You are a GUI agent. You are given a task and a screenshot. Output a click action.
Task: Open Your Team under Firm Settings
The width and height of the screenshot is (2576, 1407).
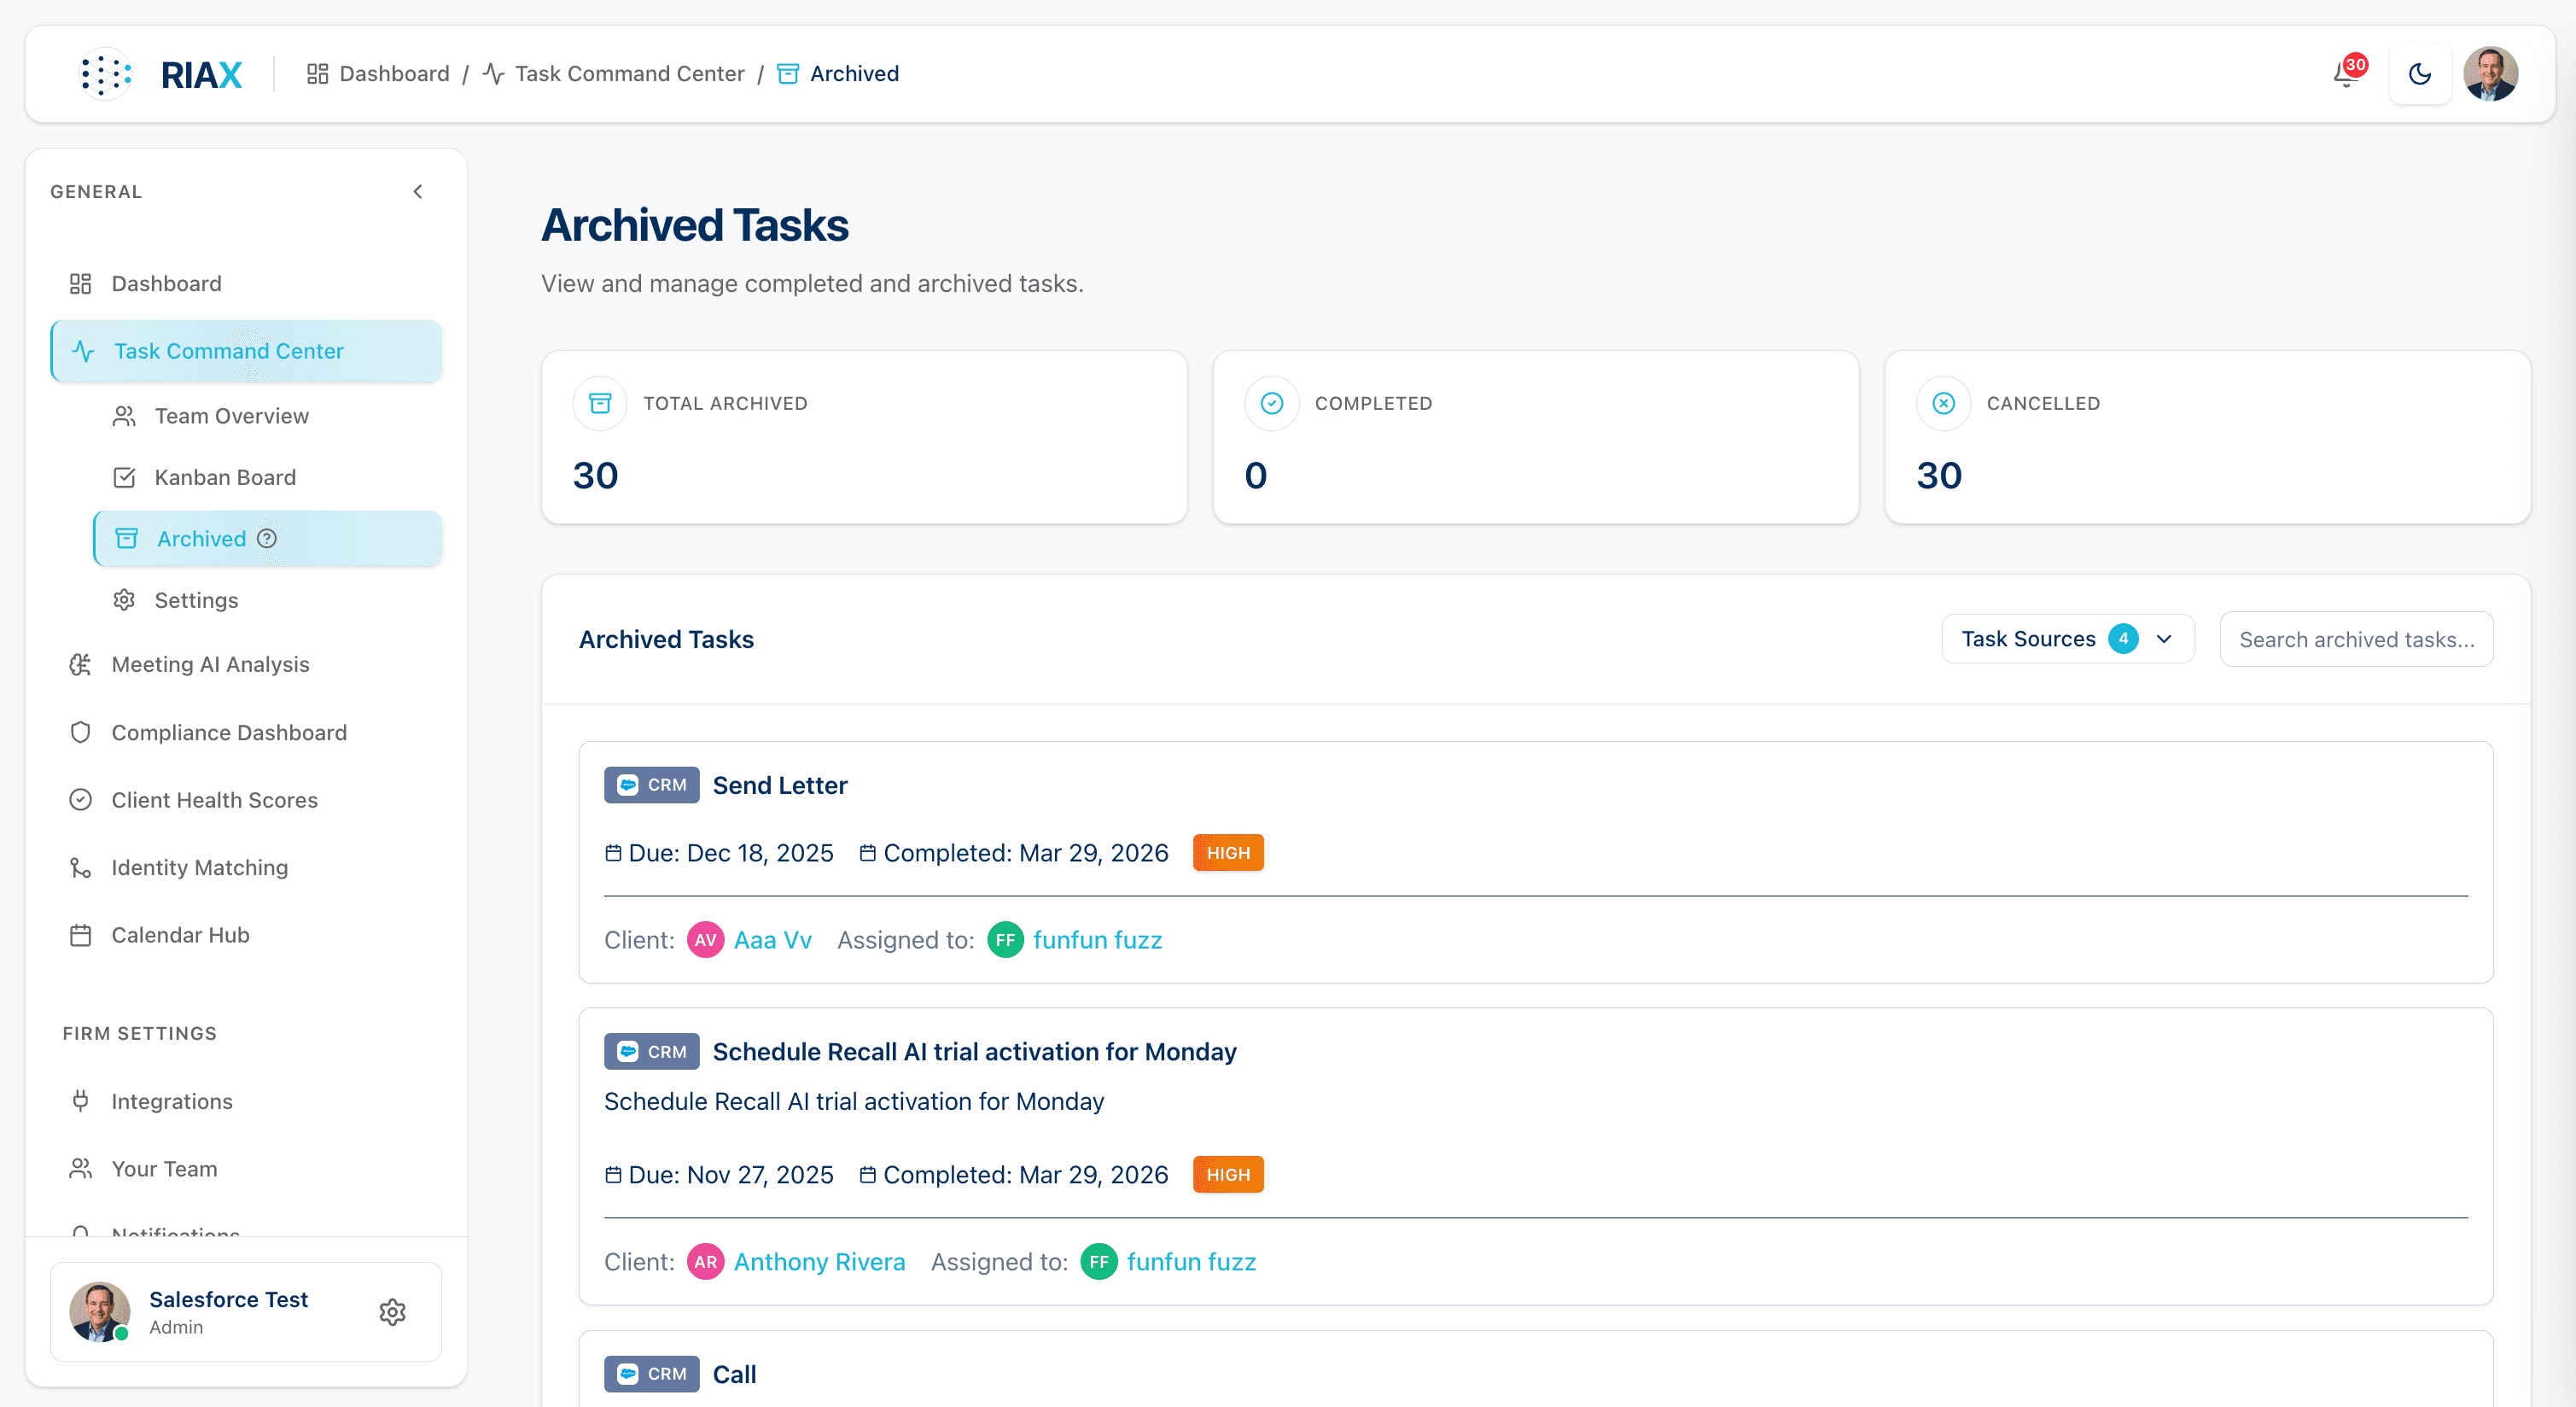click(x=246, y=1169)
